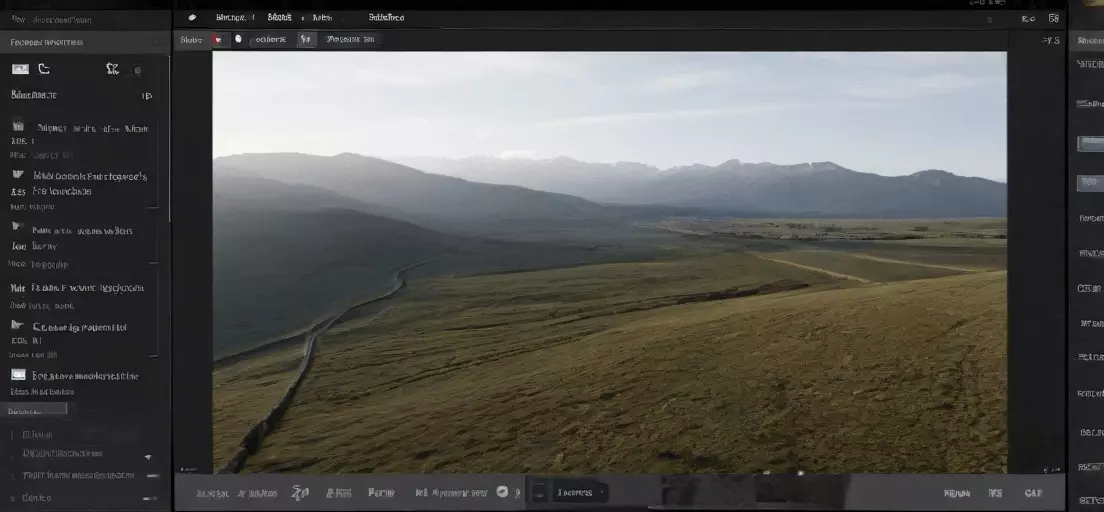Open the dark square thumbnail in bottom toolbar
Viewport: 1104px width, 512px height.
click(x=538, y=492)
